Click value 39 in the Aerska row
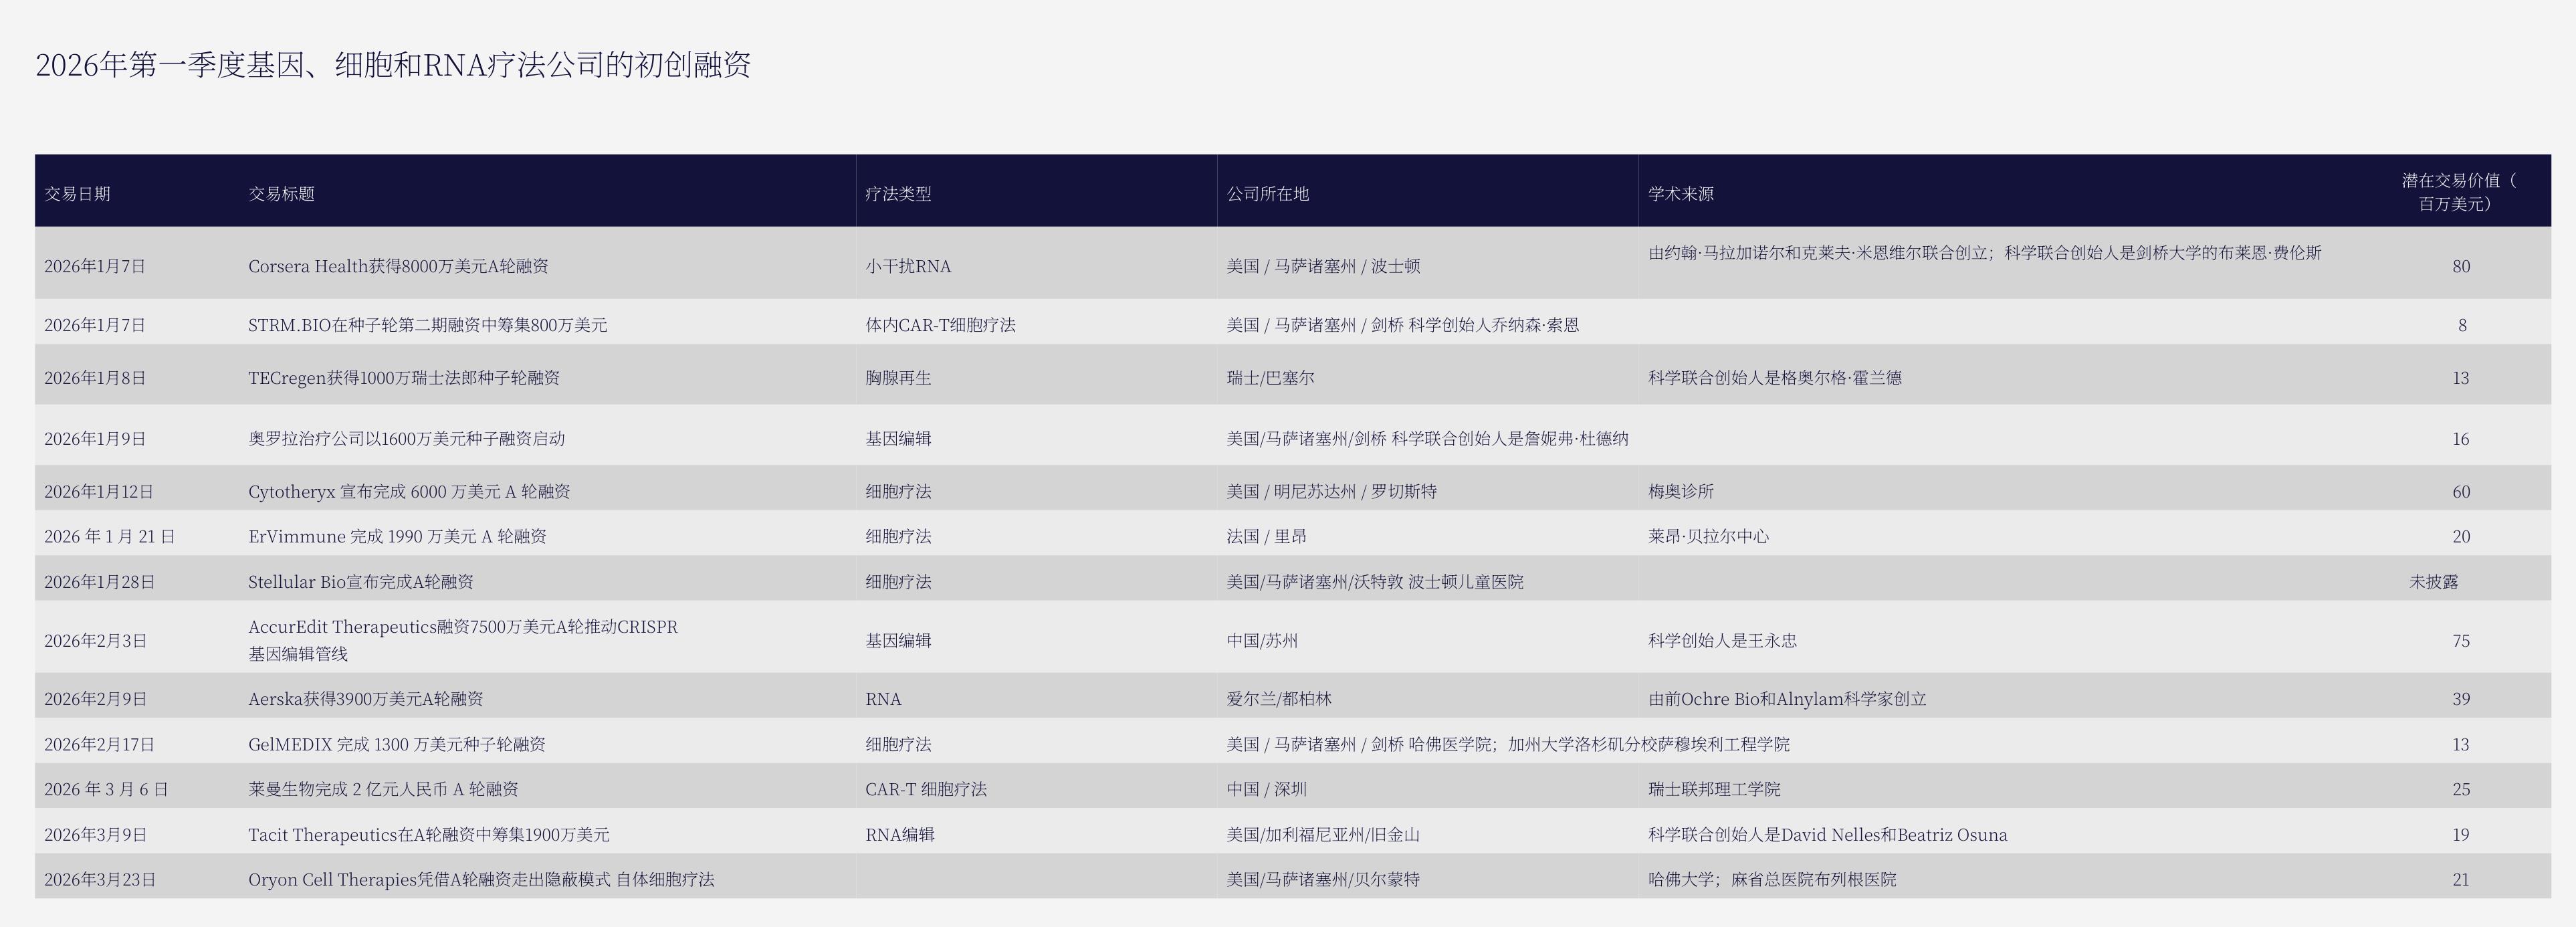 pyautogui.click(x=2461, y=699)
